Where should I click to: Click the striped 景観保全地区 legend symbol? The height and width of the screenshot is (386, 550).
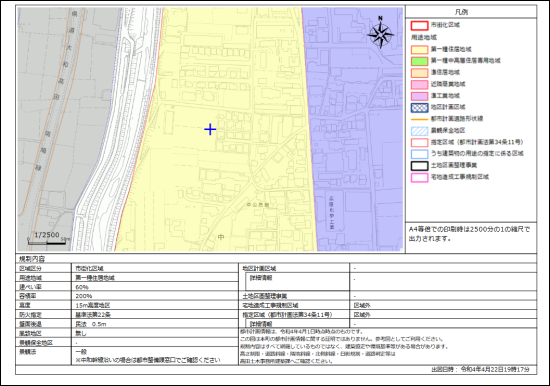click(x=419, y=131)
